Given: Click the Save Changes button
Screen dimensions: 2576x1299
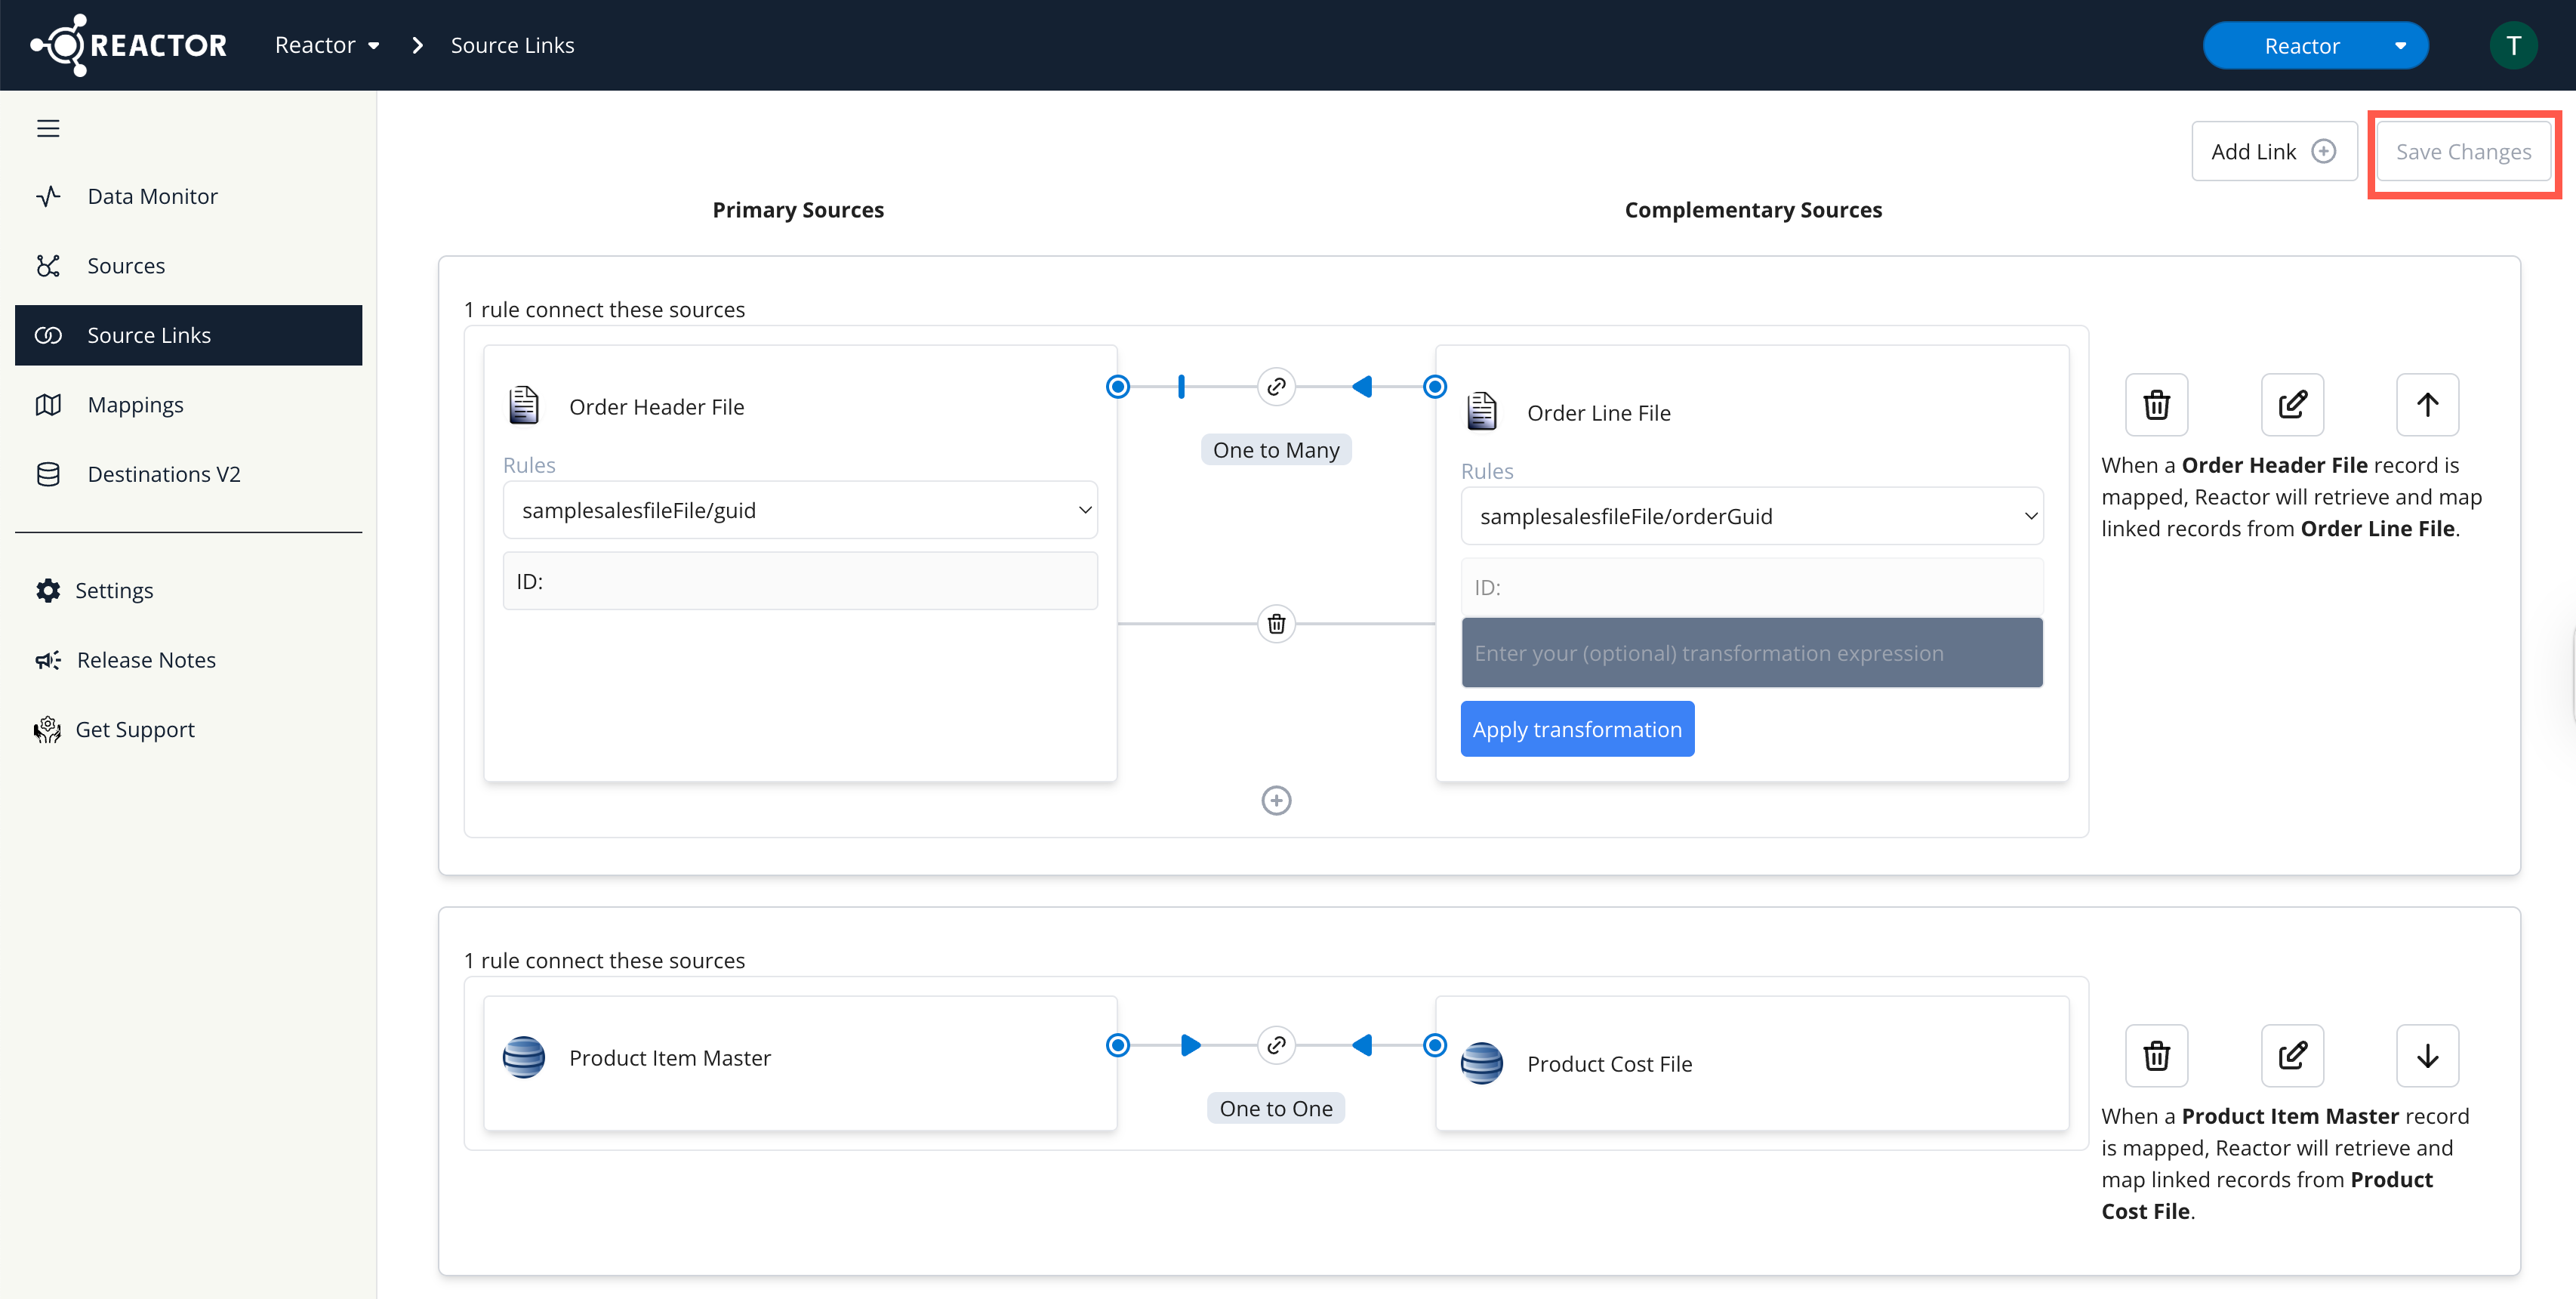Looking at the screenshot, I should pyautogui.click(x=2463, y=152).
